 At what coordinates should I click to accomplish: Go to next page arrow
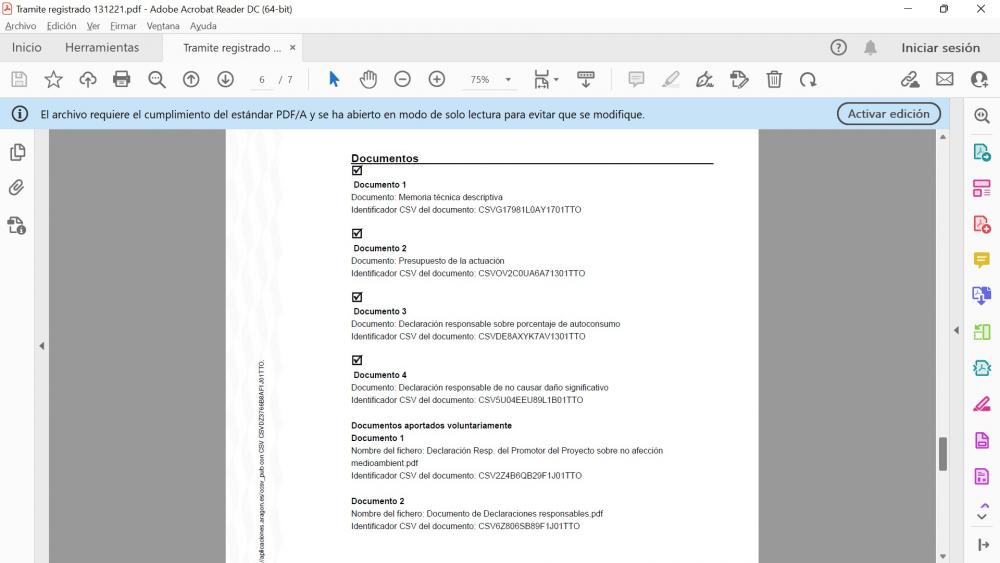pos(225,79)
